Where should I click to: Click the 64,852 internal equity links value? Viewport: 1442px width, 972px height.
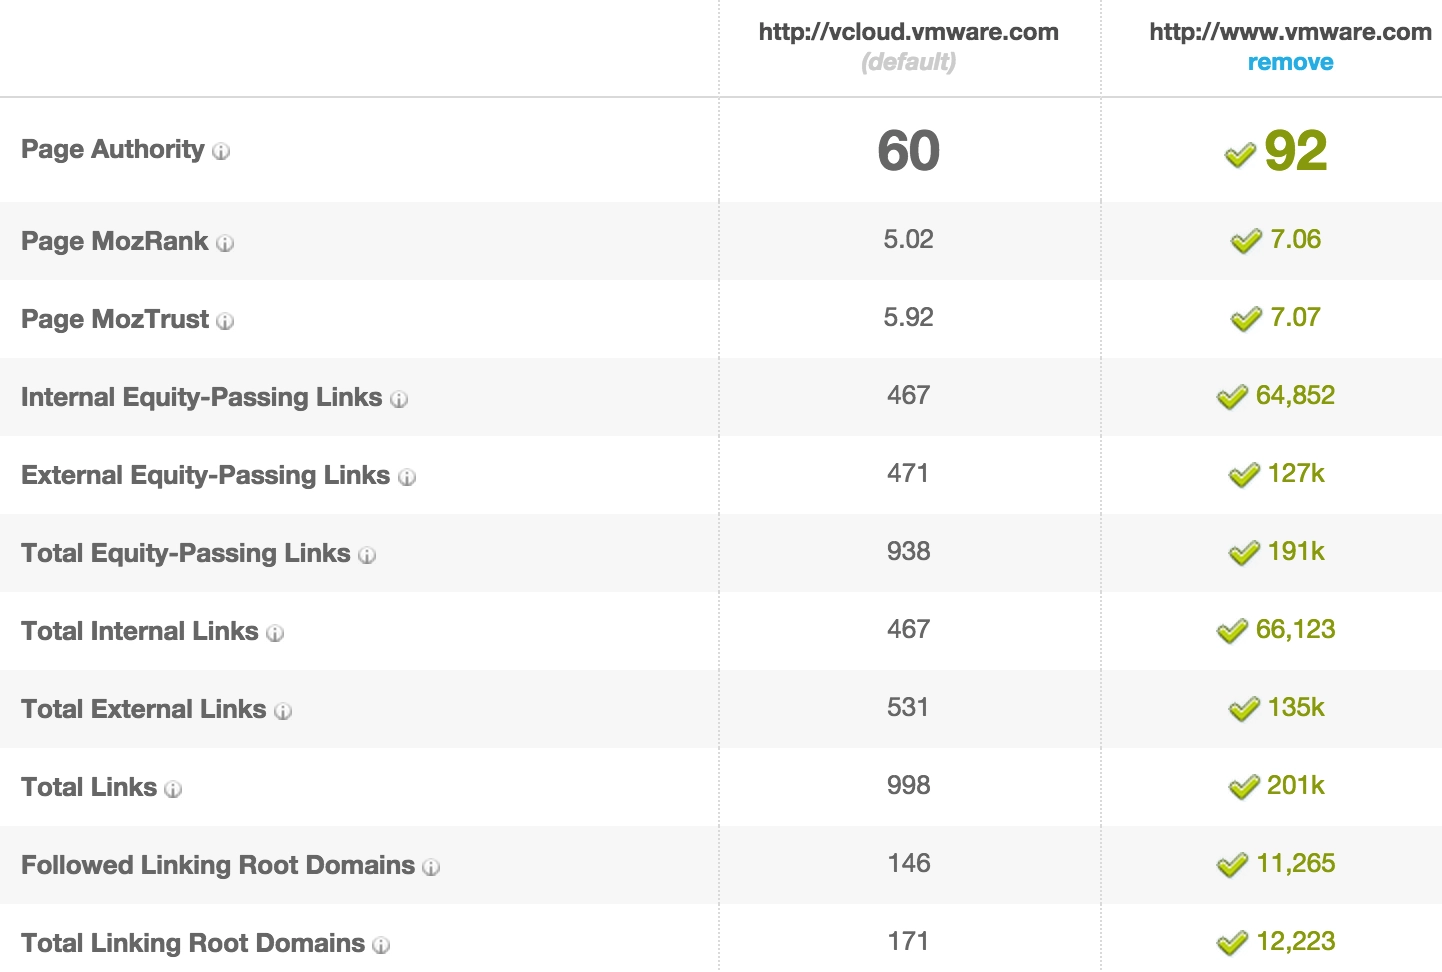tap(1295, 395)
